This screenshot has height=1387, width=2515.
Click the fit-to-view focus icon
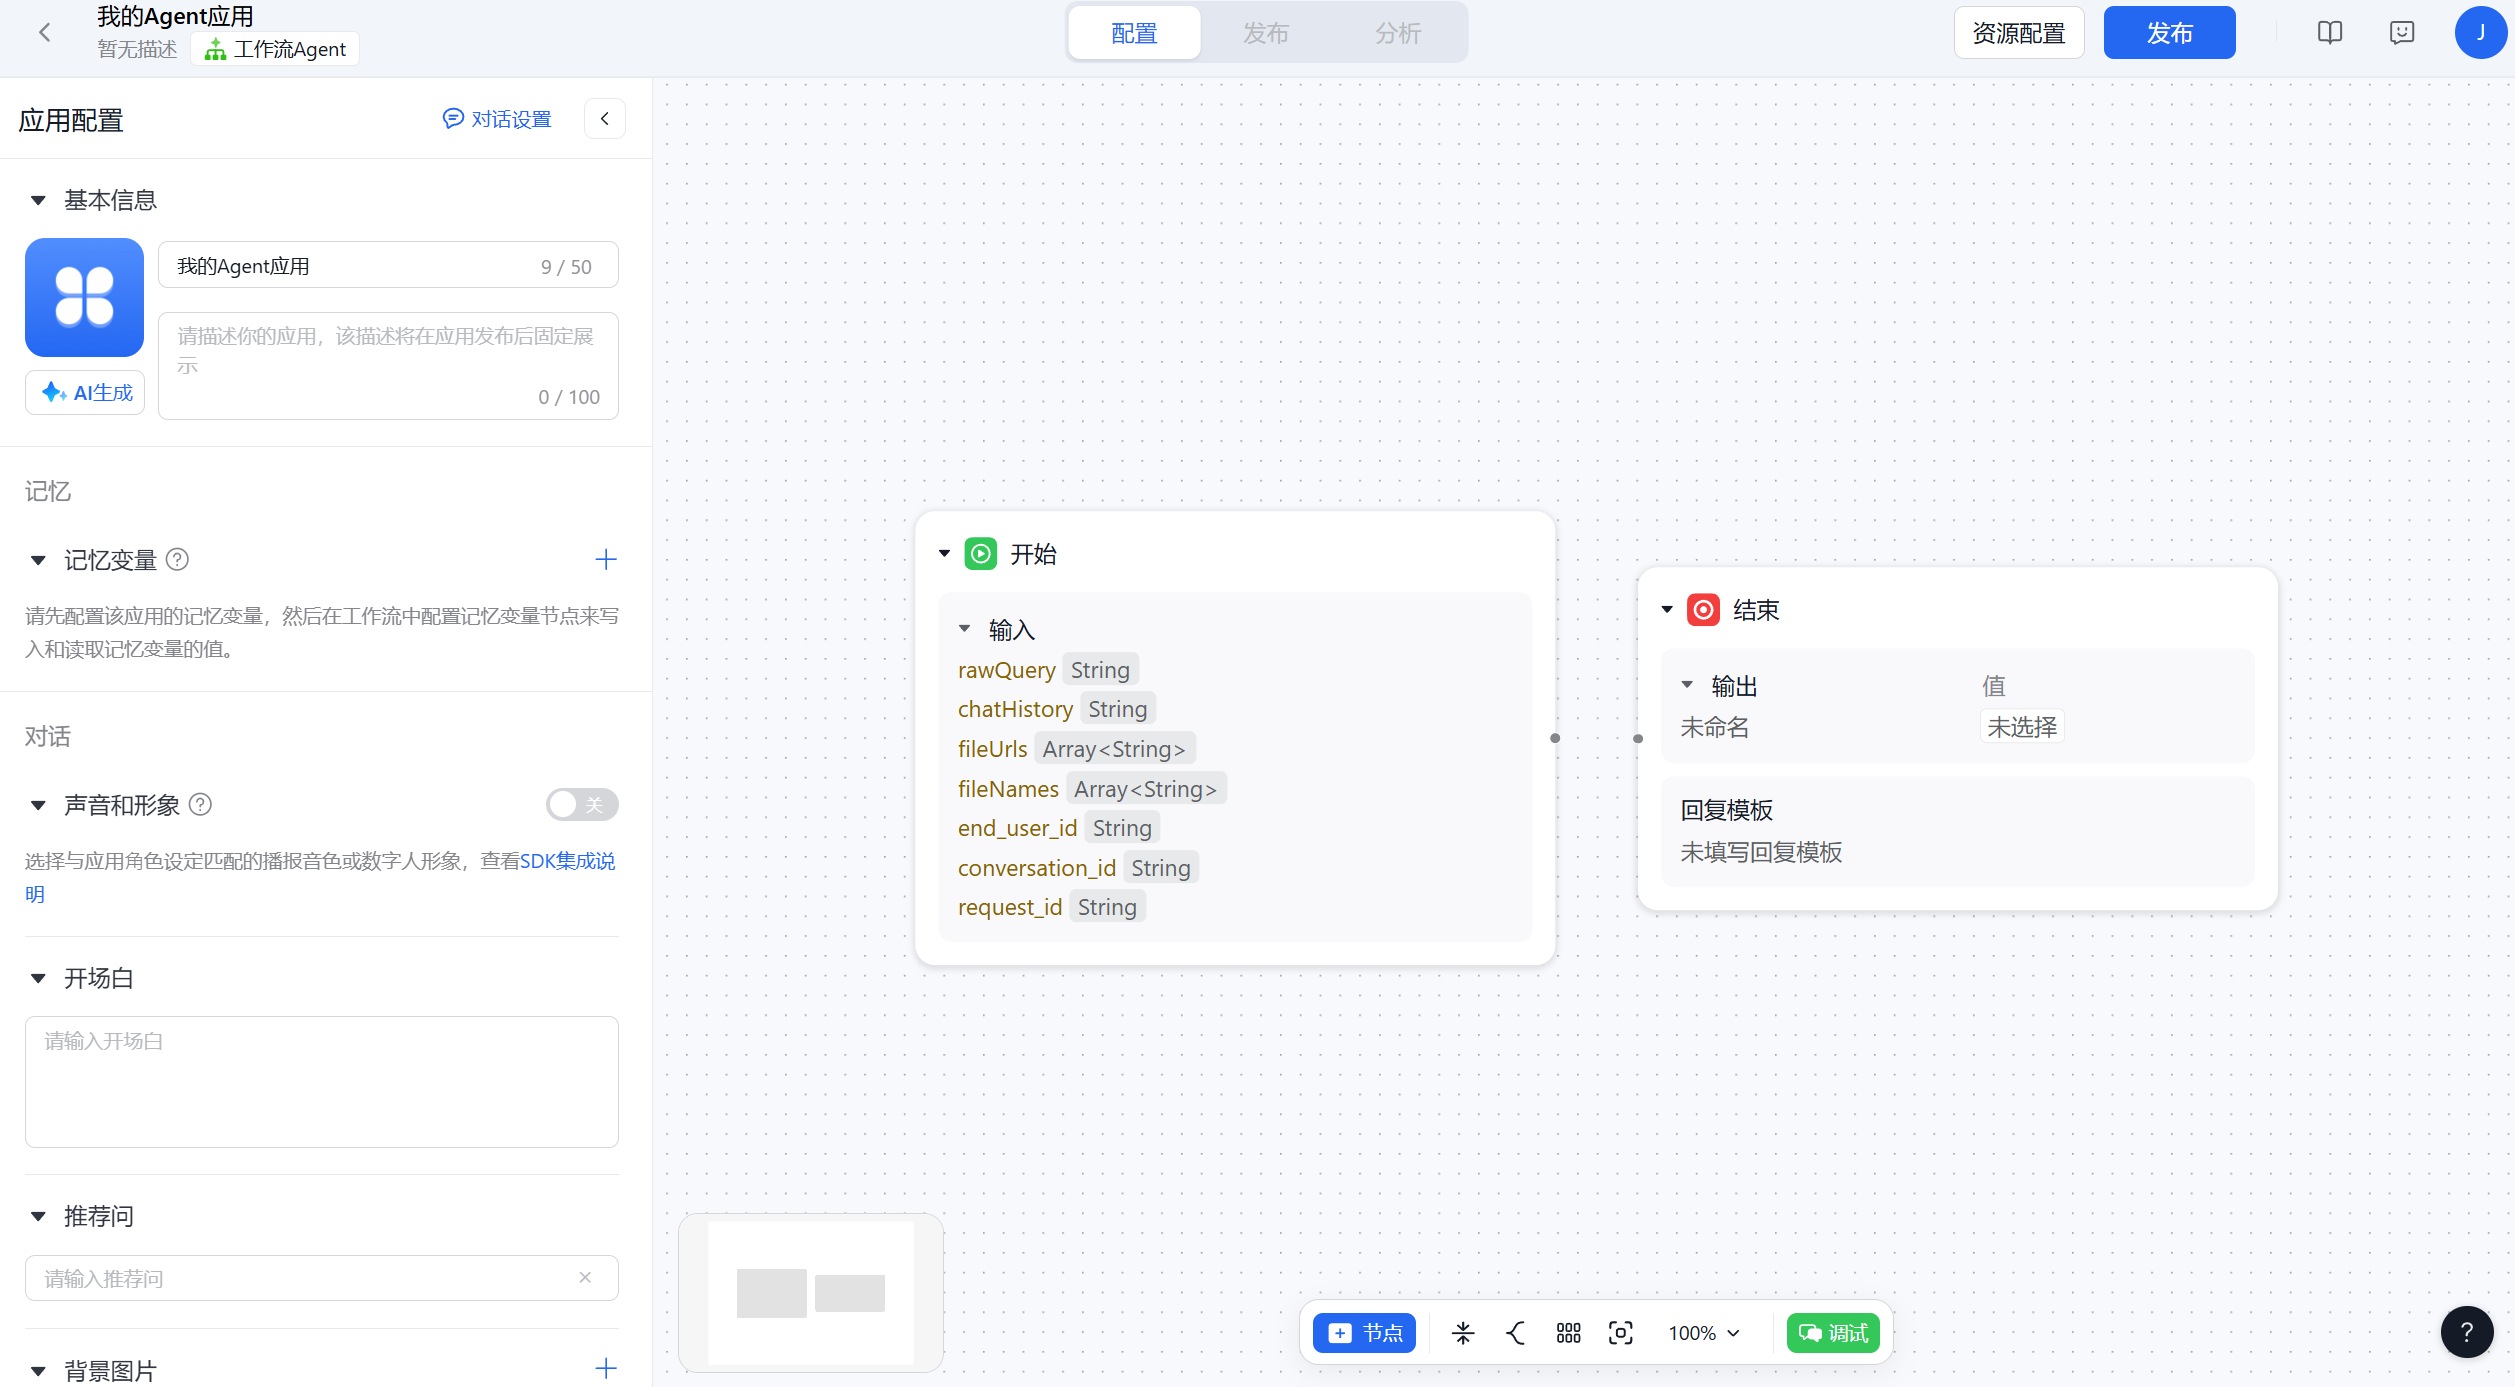[1620, 1333]
